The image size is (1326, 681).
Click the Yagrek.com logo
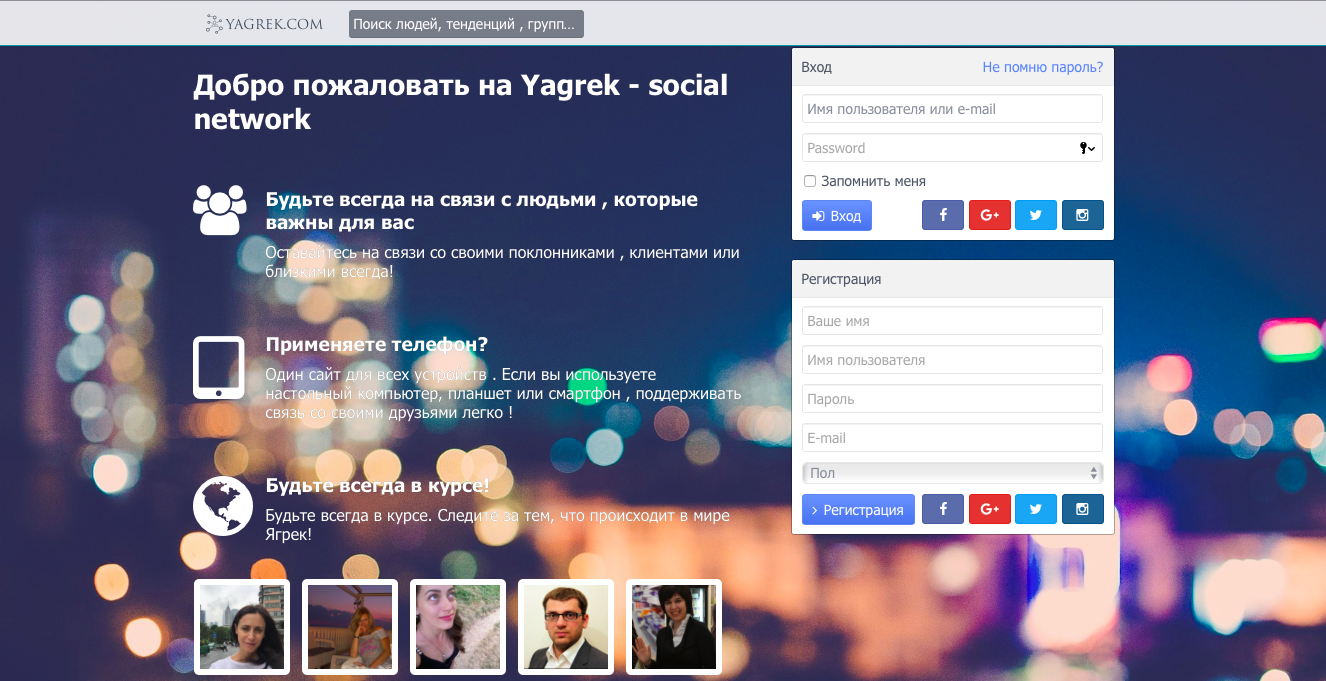point(264,23)
